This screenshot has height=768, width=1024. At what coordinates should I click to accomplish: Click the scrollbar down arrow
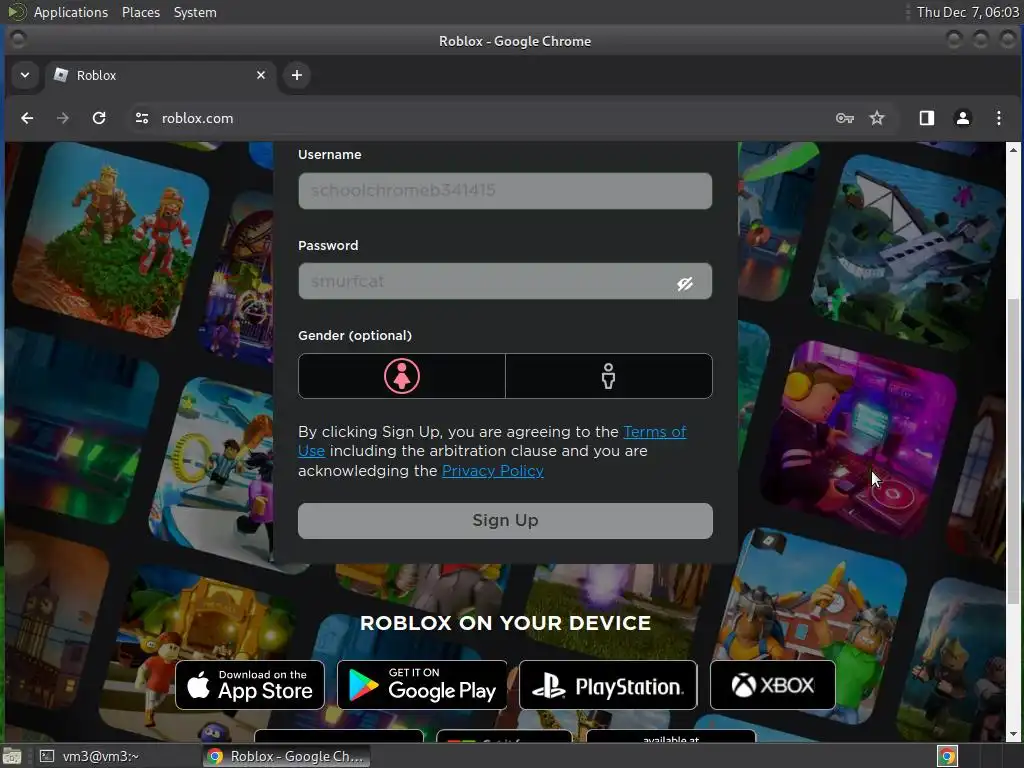1013,734
